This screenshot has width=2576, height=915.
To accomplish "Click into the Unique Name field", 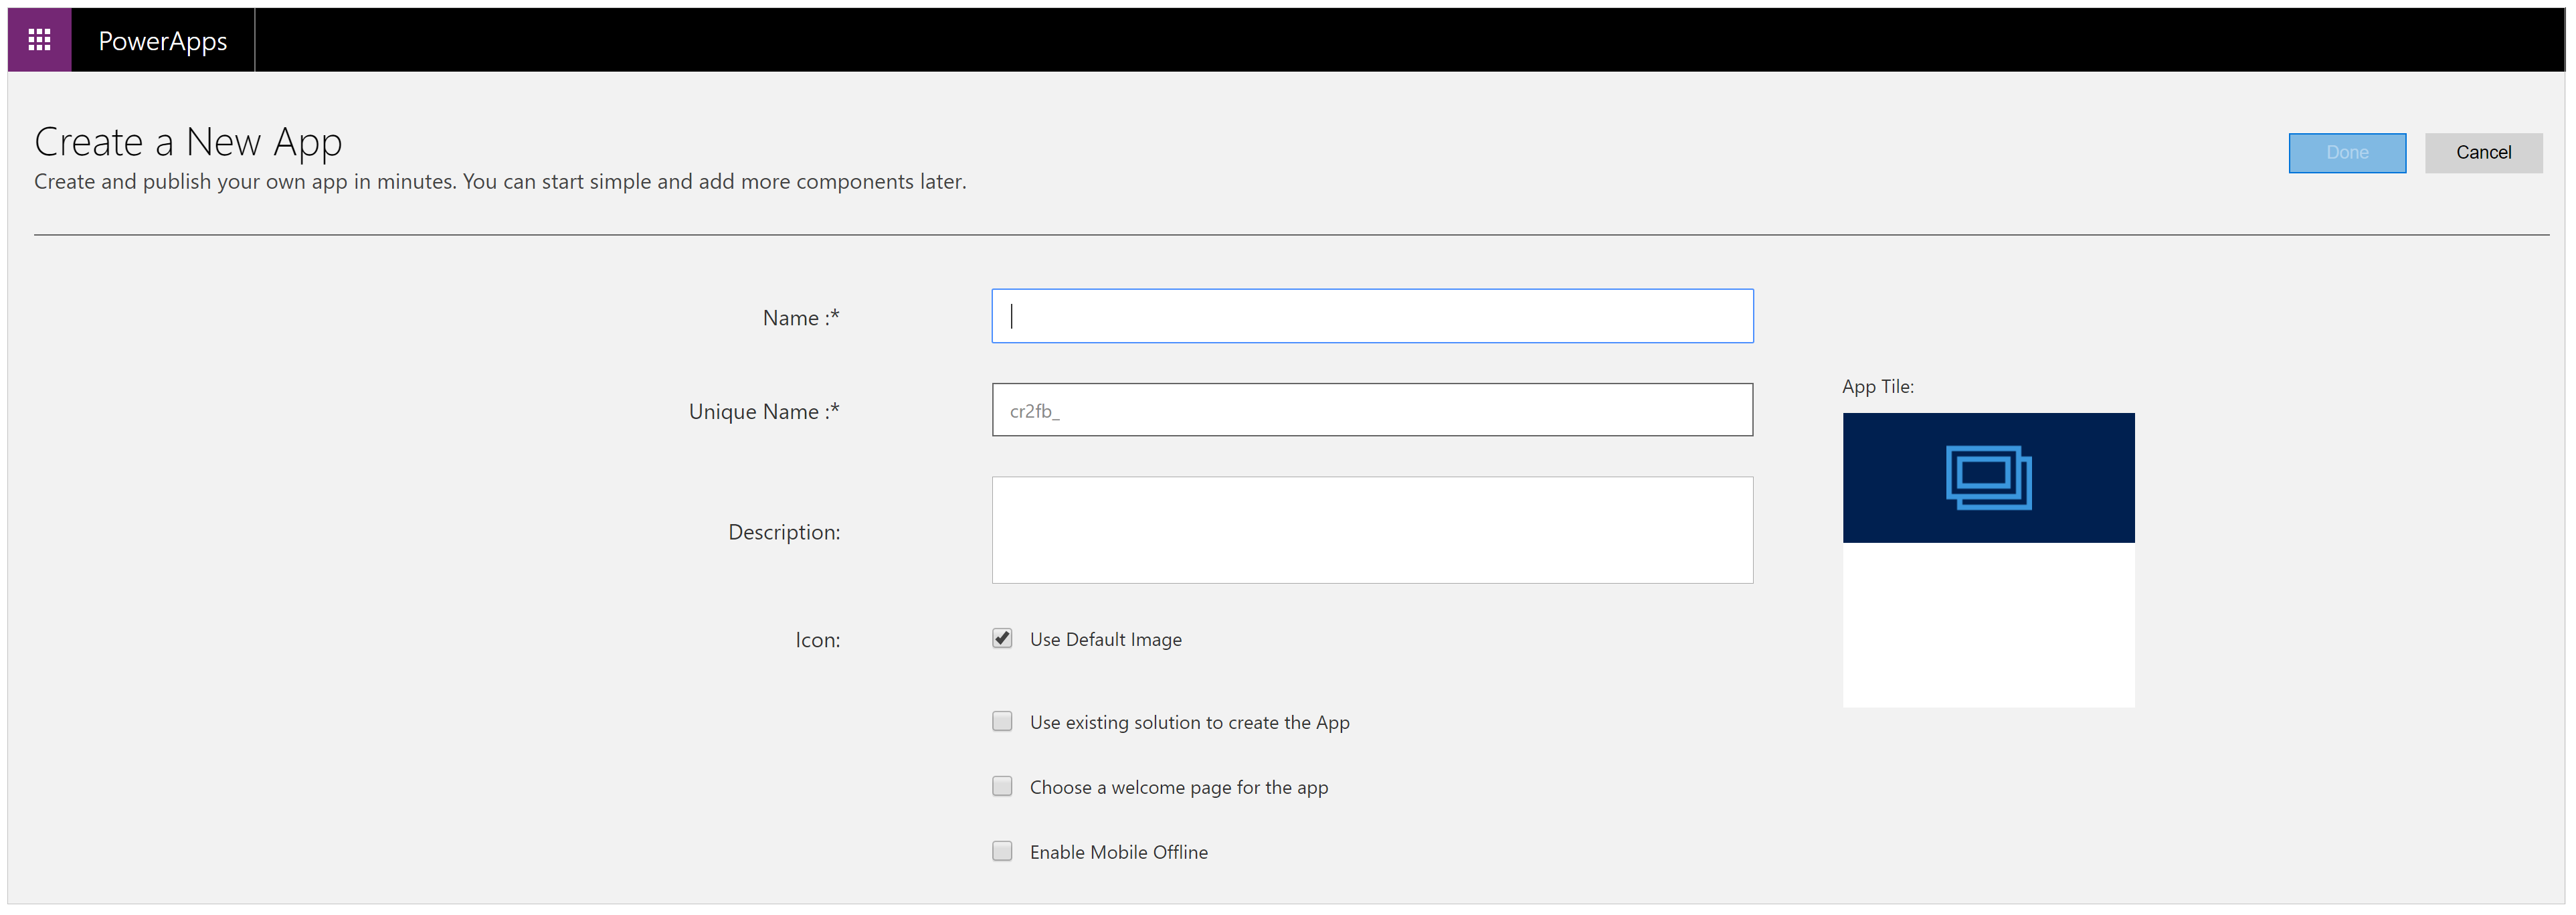I will click(1372, 410).
